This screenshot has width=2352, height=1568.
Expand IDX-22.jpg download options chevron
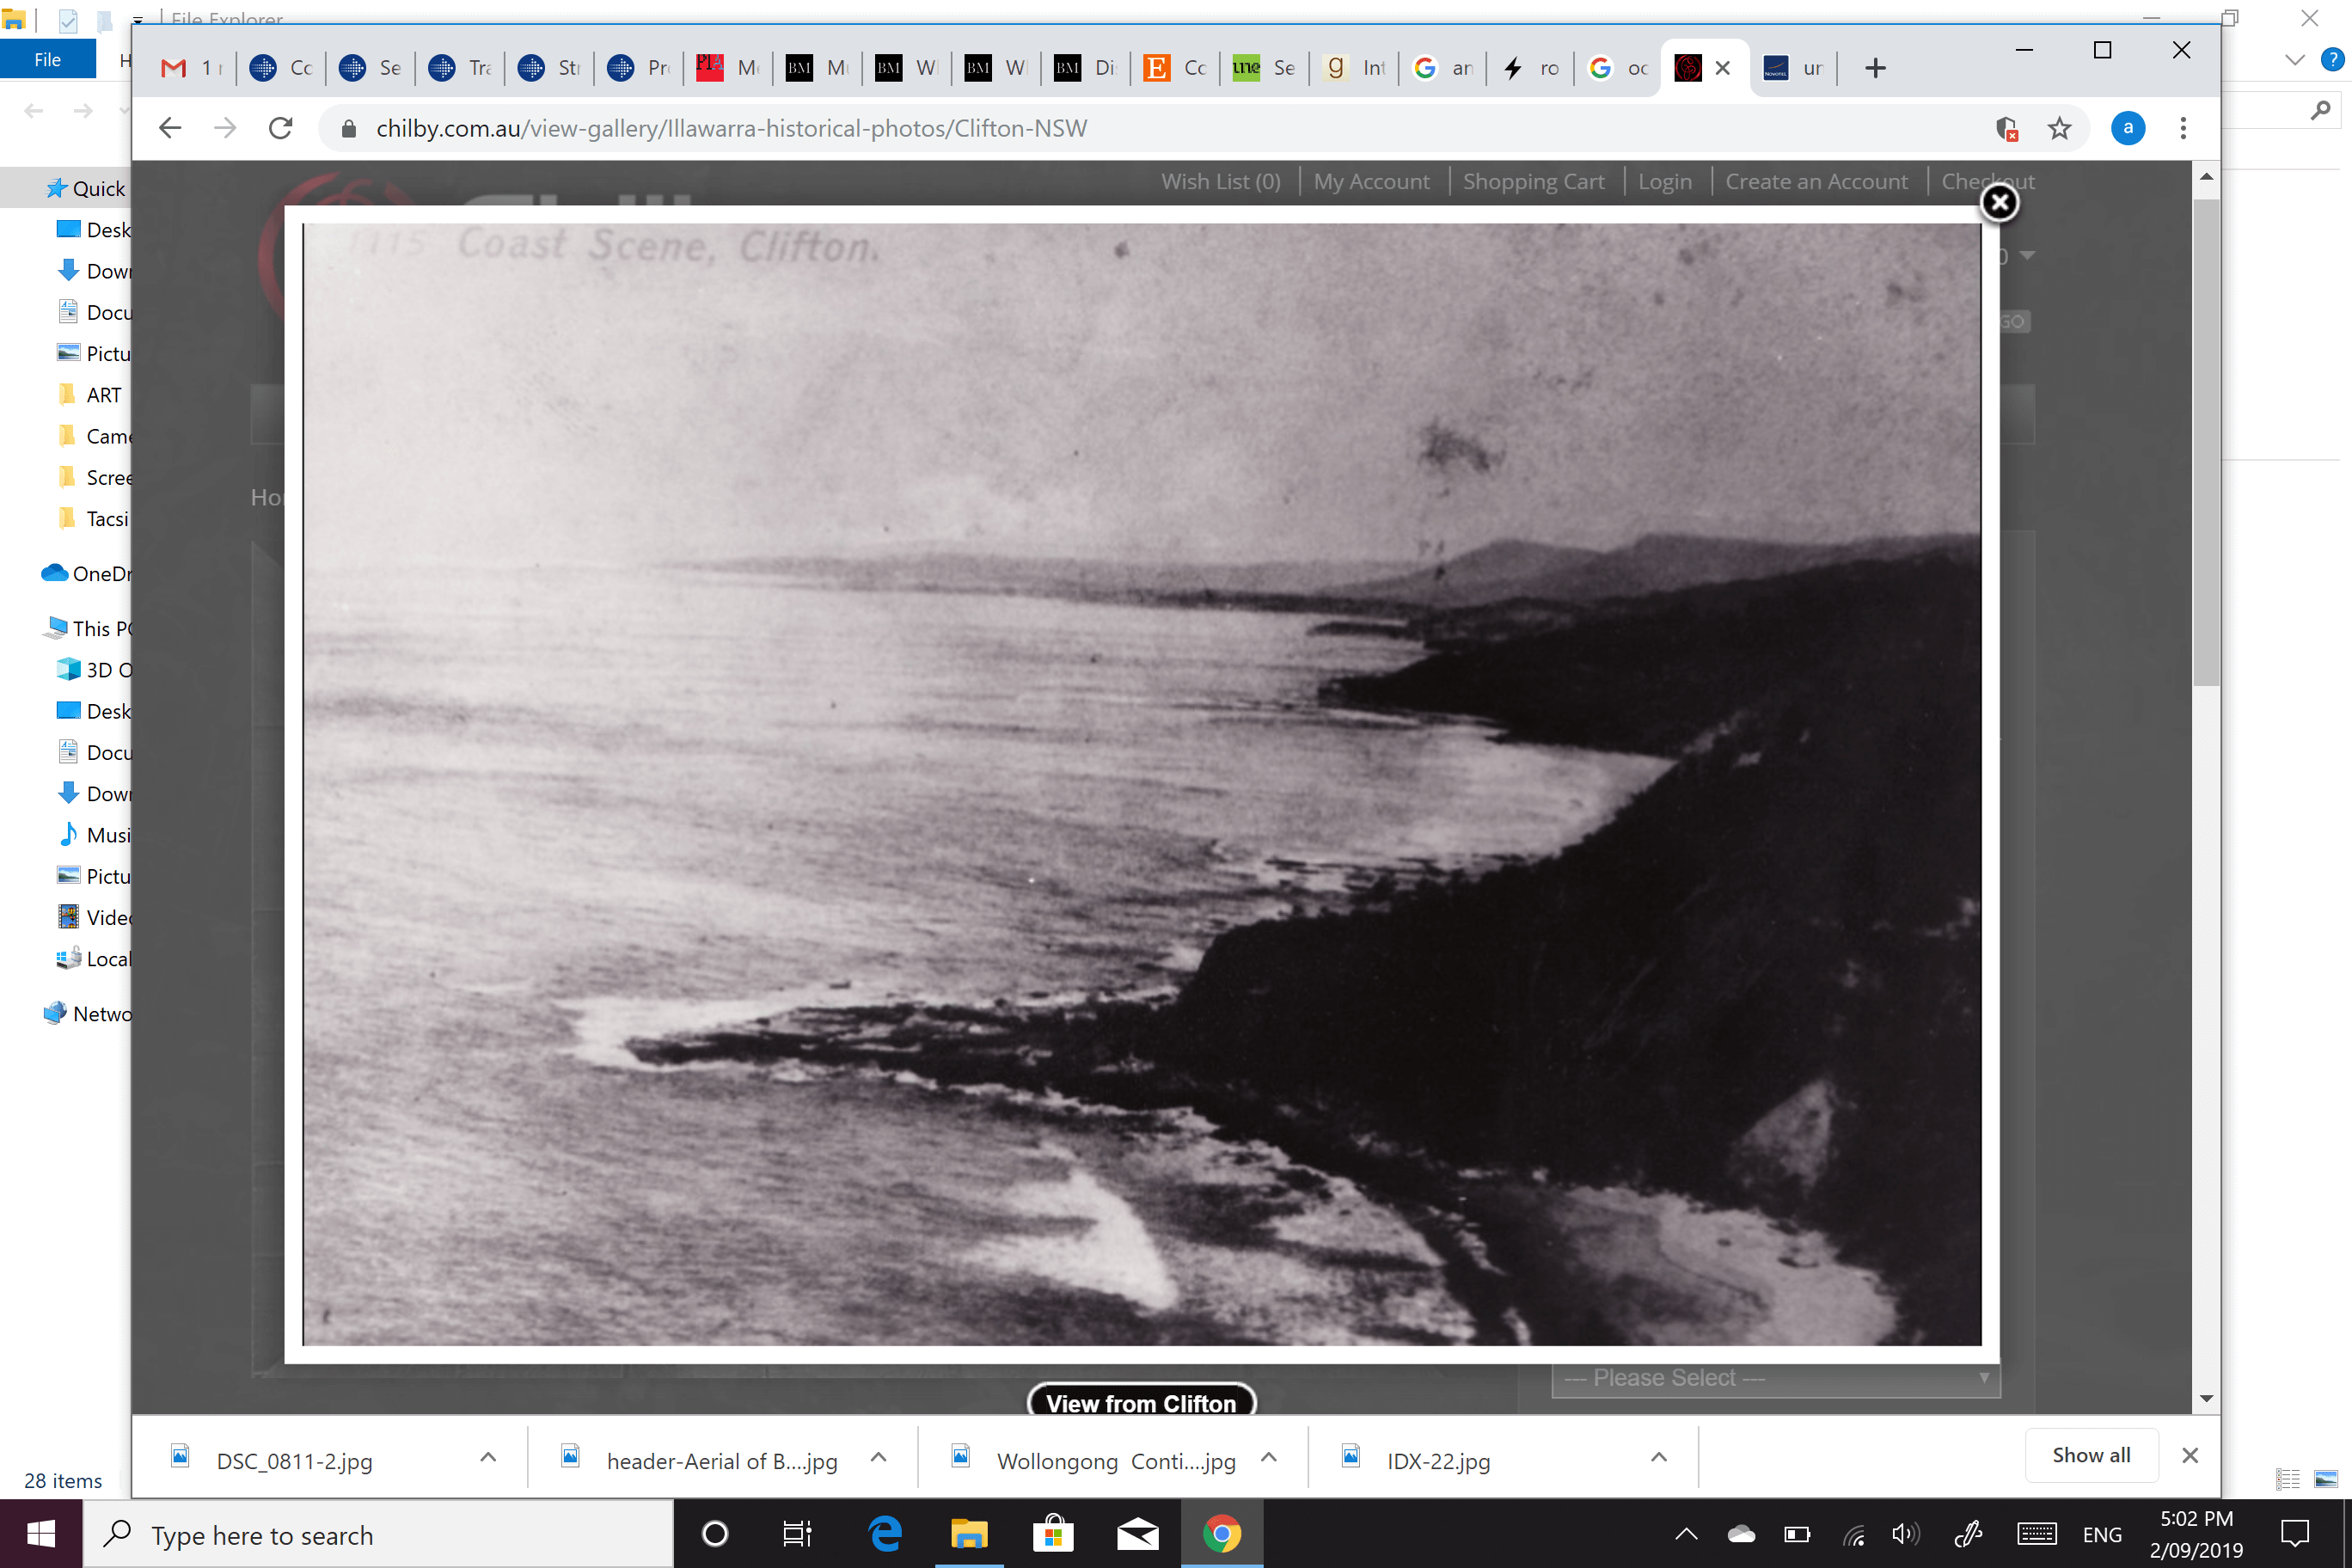click(x=1659, y=1458)
